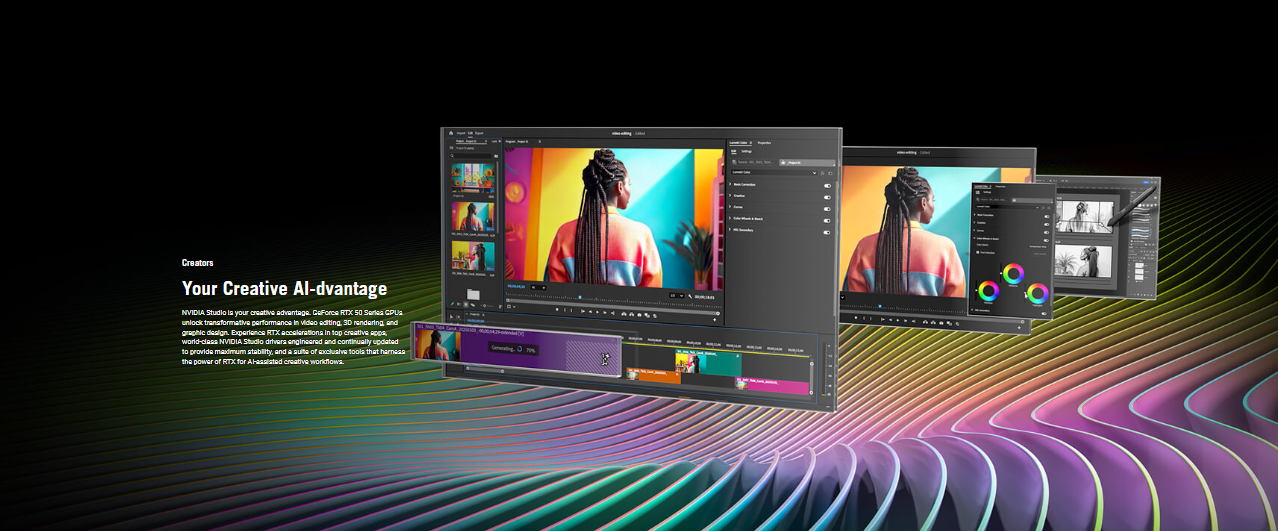Select the third clip thumbnail in Project panel

pyautogui.click(x=473, y=256)
